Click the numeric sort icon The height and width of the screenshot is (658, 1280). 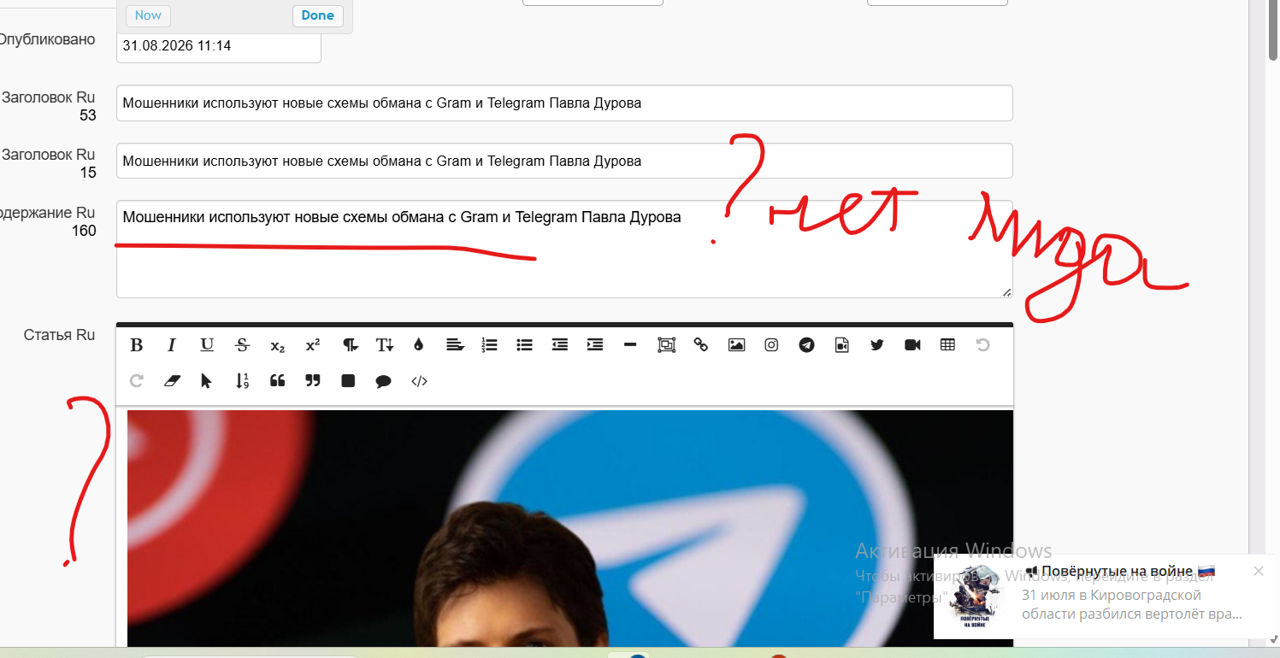tap(242, 381)
